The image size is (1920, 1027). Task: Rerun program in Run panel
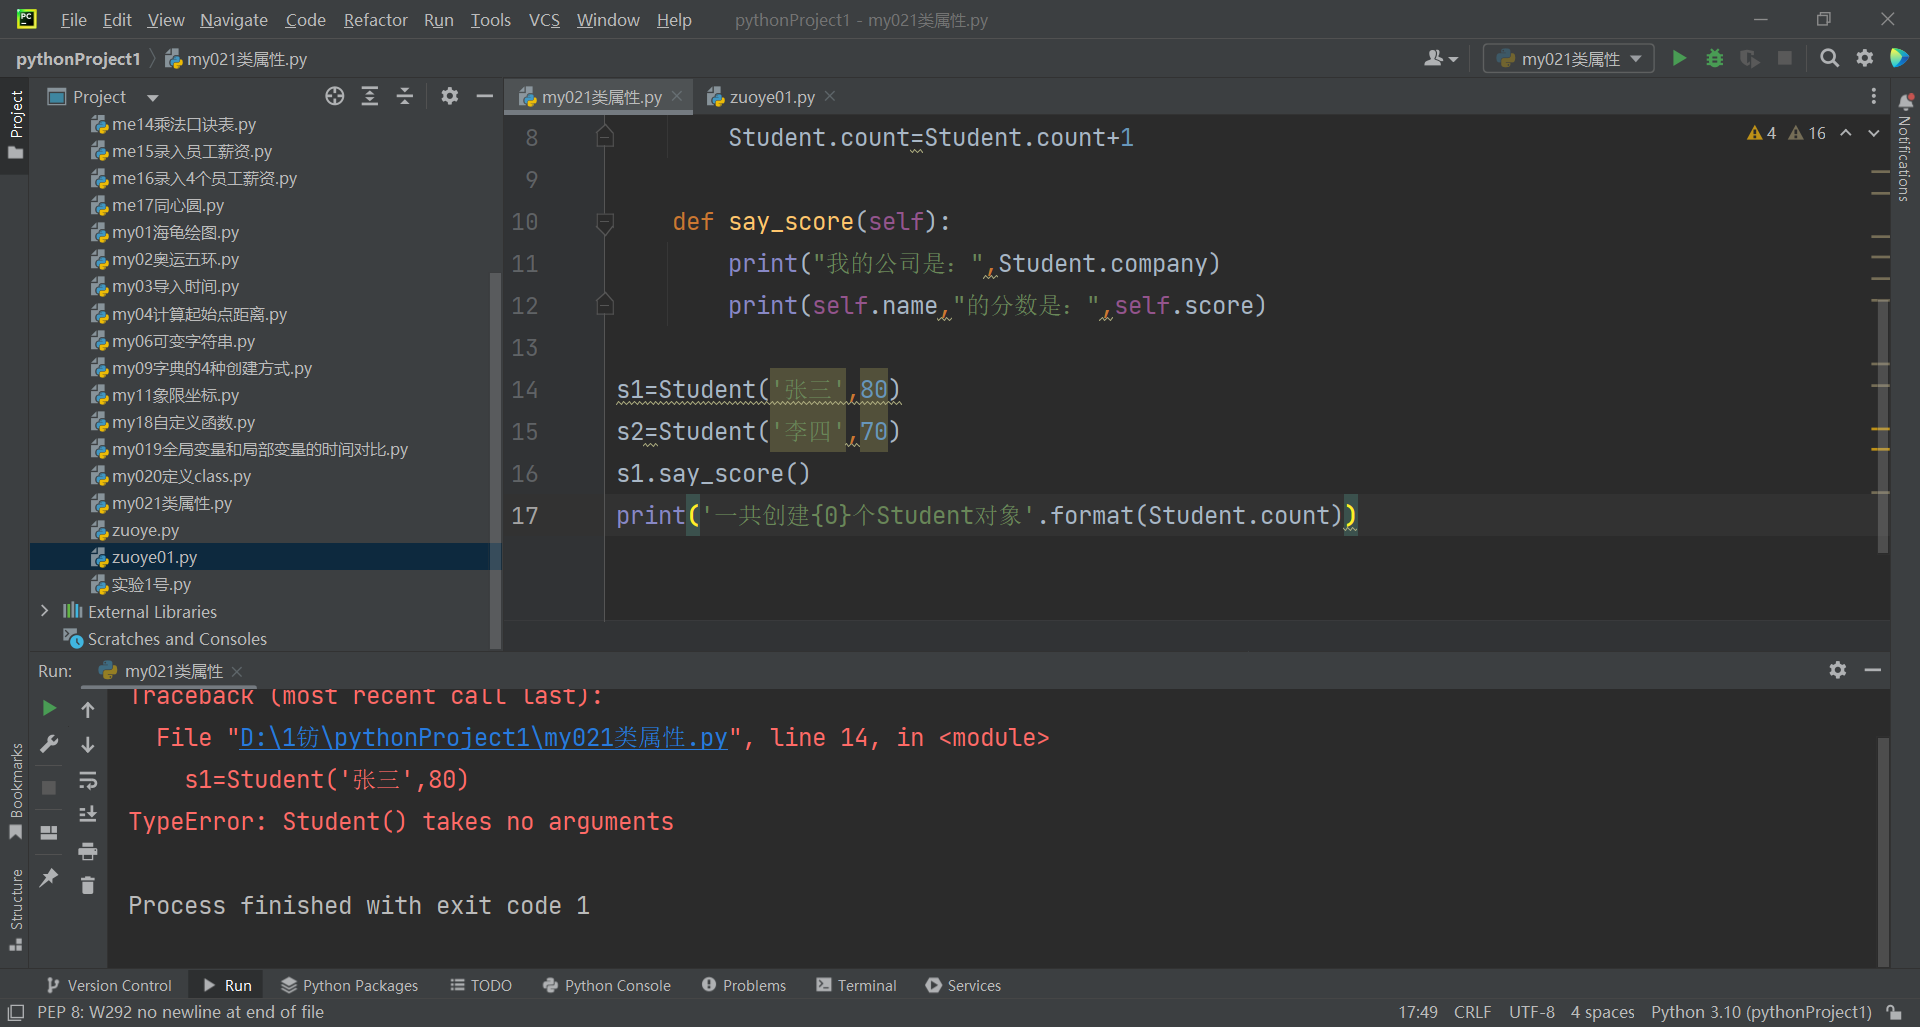(x=49, y=708)
